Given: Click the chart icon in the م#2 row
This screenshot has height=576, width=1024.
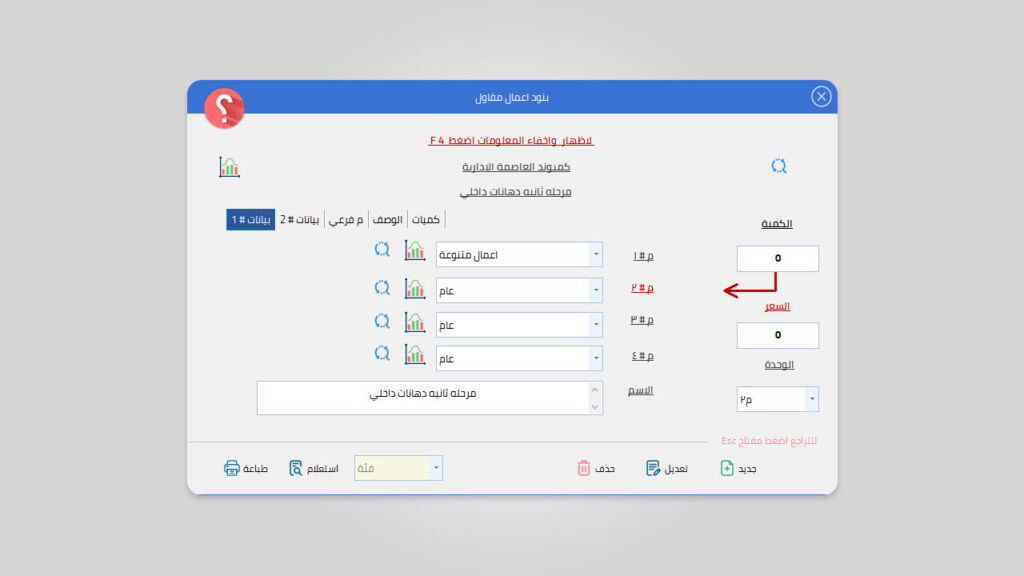Looking at the screenshot, I should (414, 288).
